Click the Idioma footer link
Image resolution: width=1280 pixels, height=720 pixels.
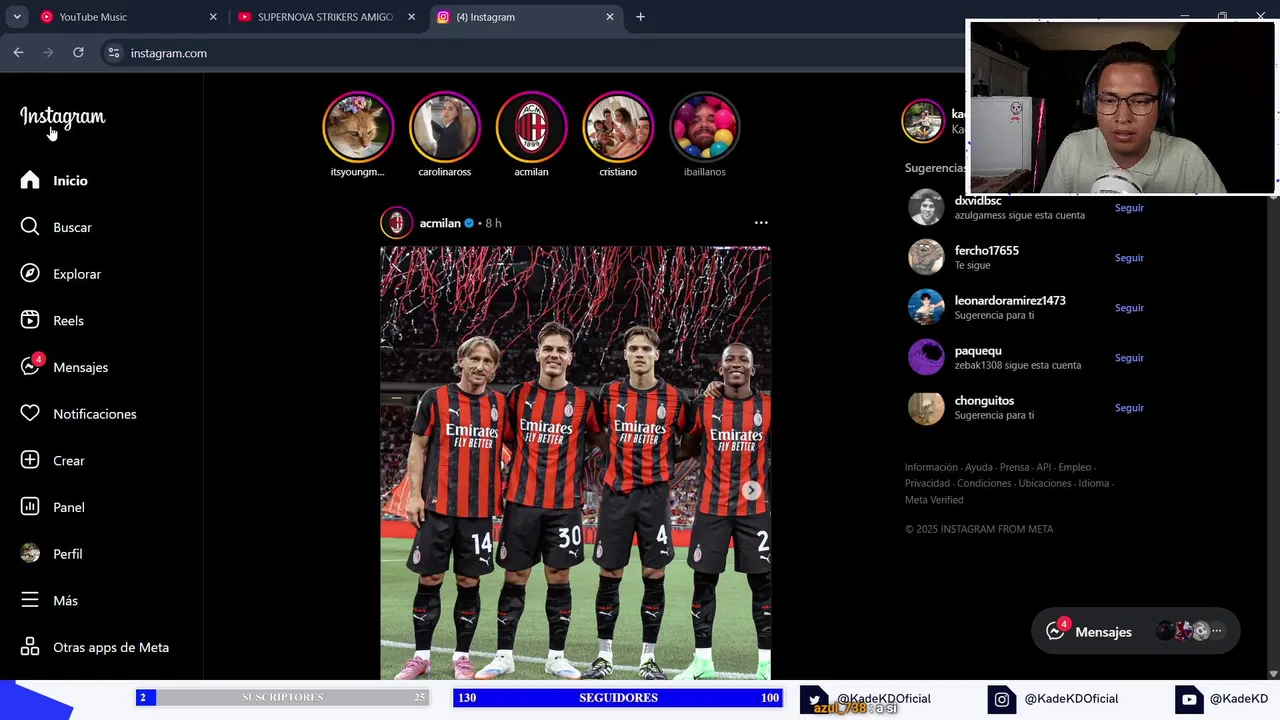coord(1093,483)
